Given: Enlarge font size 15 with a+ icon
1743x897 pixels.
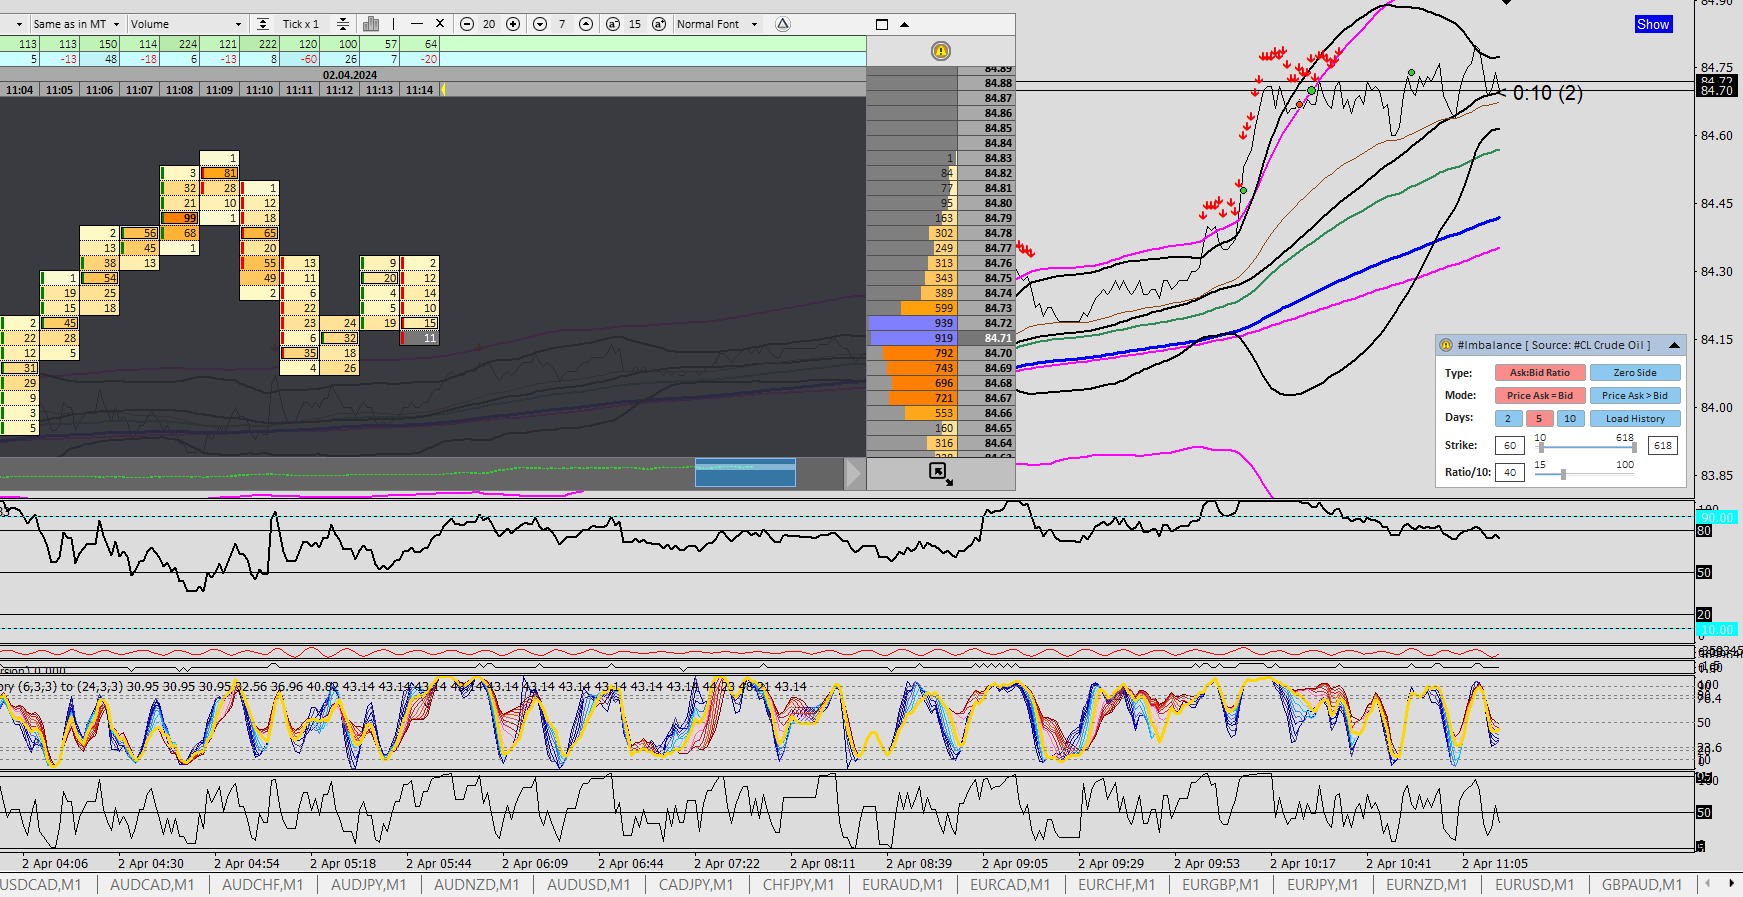Looking at the screenshot, I should point(659,24).
